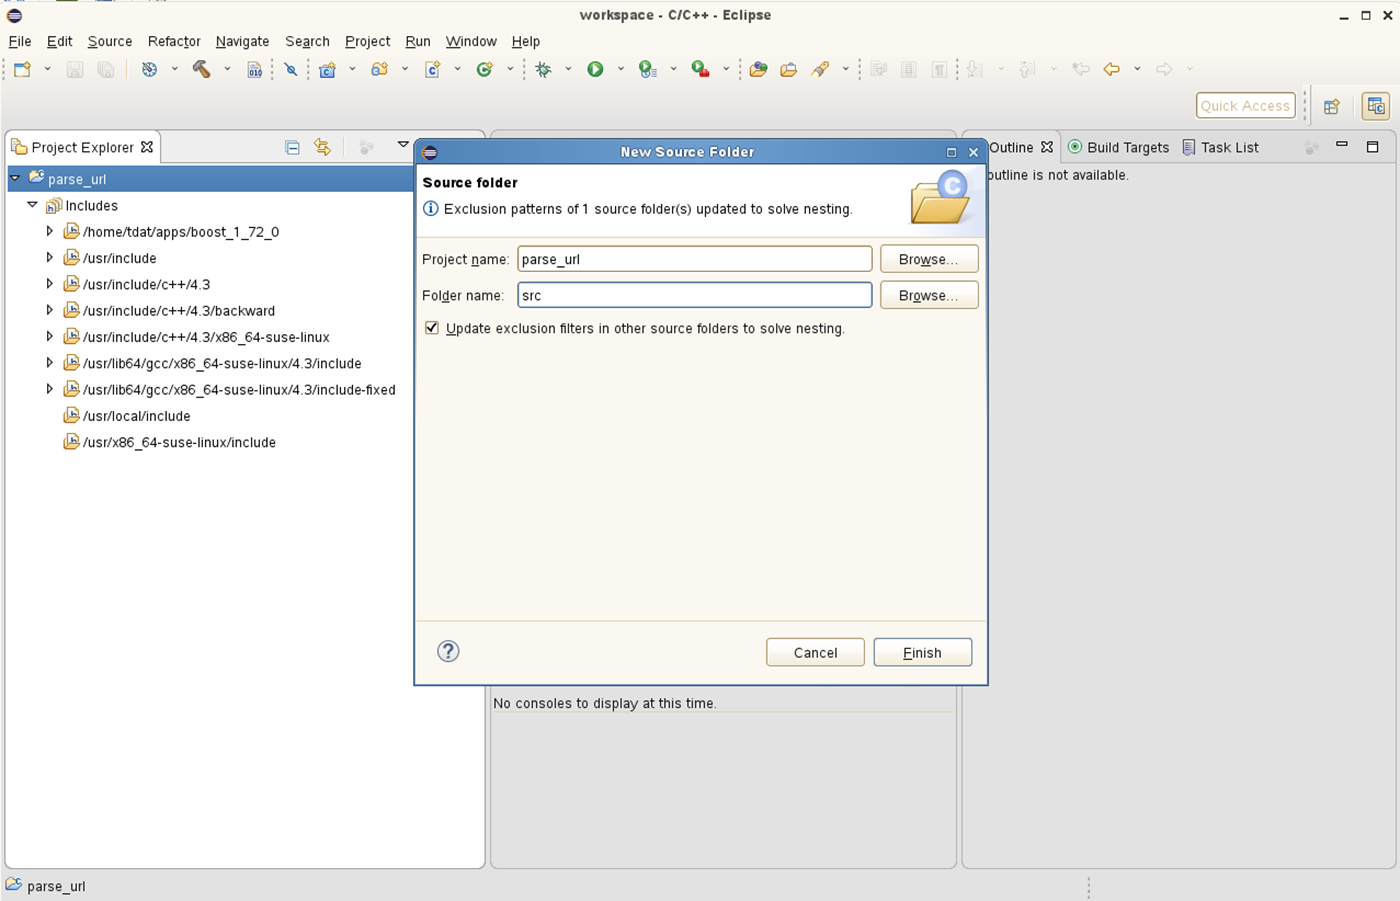The height and width of the screenshot is (901, 1400).
Task: Expand /home/tdat/apps/boost_1_72_0 node
Action: pyautogui.click(x=49, y=231)
